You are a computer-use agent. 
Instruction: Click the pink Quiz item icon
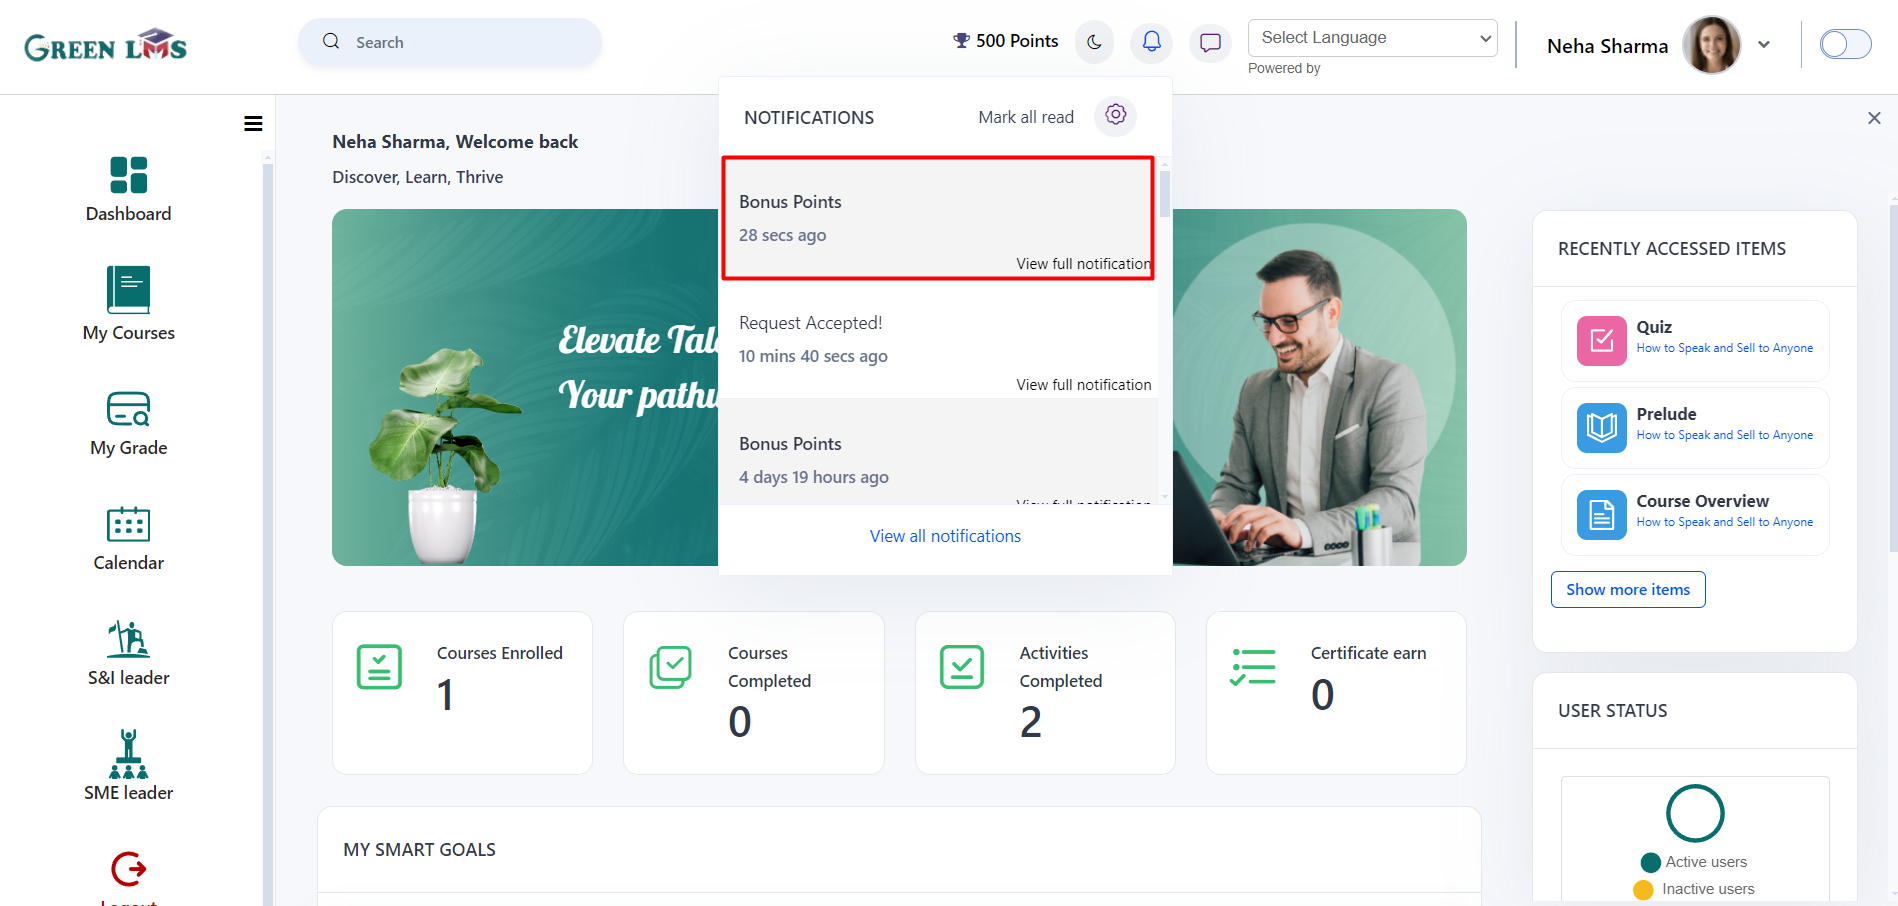click(1602, 341)
